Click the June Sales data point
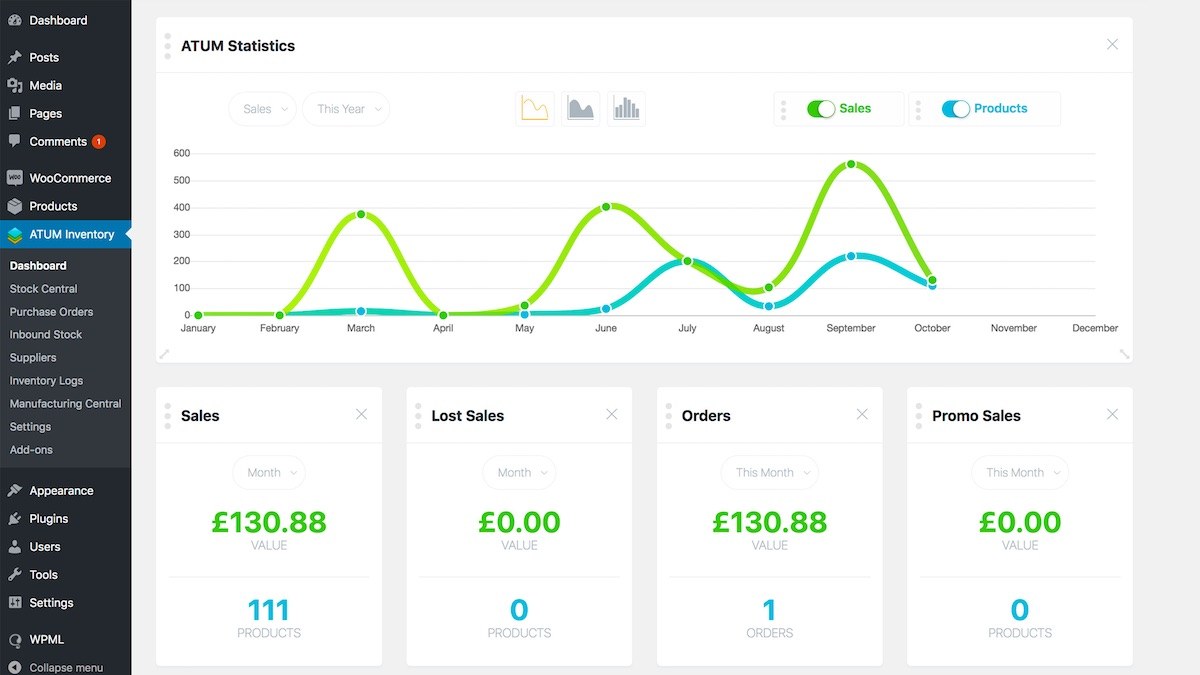This screenshot has width=1200, height=675. click(x=606, y=207)
